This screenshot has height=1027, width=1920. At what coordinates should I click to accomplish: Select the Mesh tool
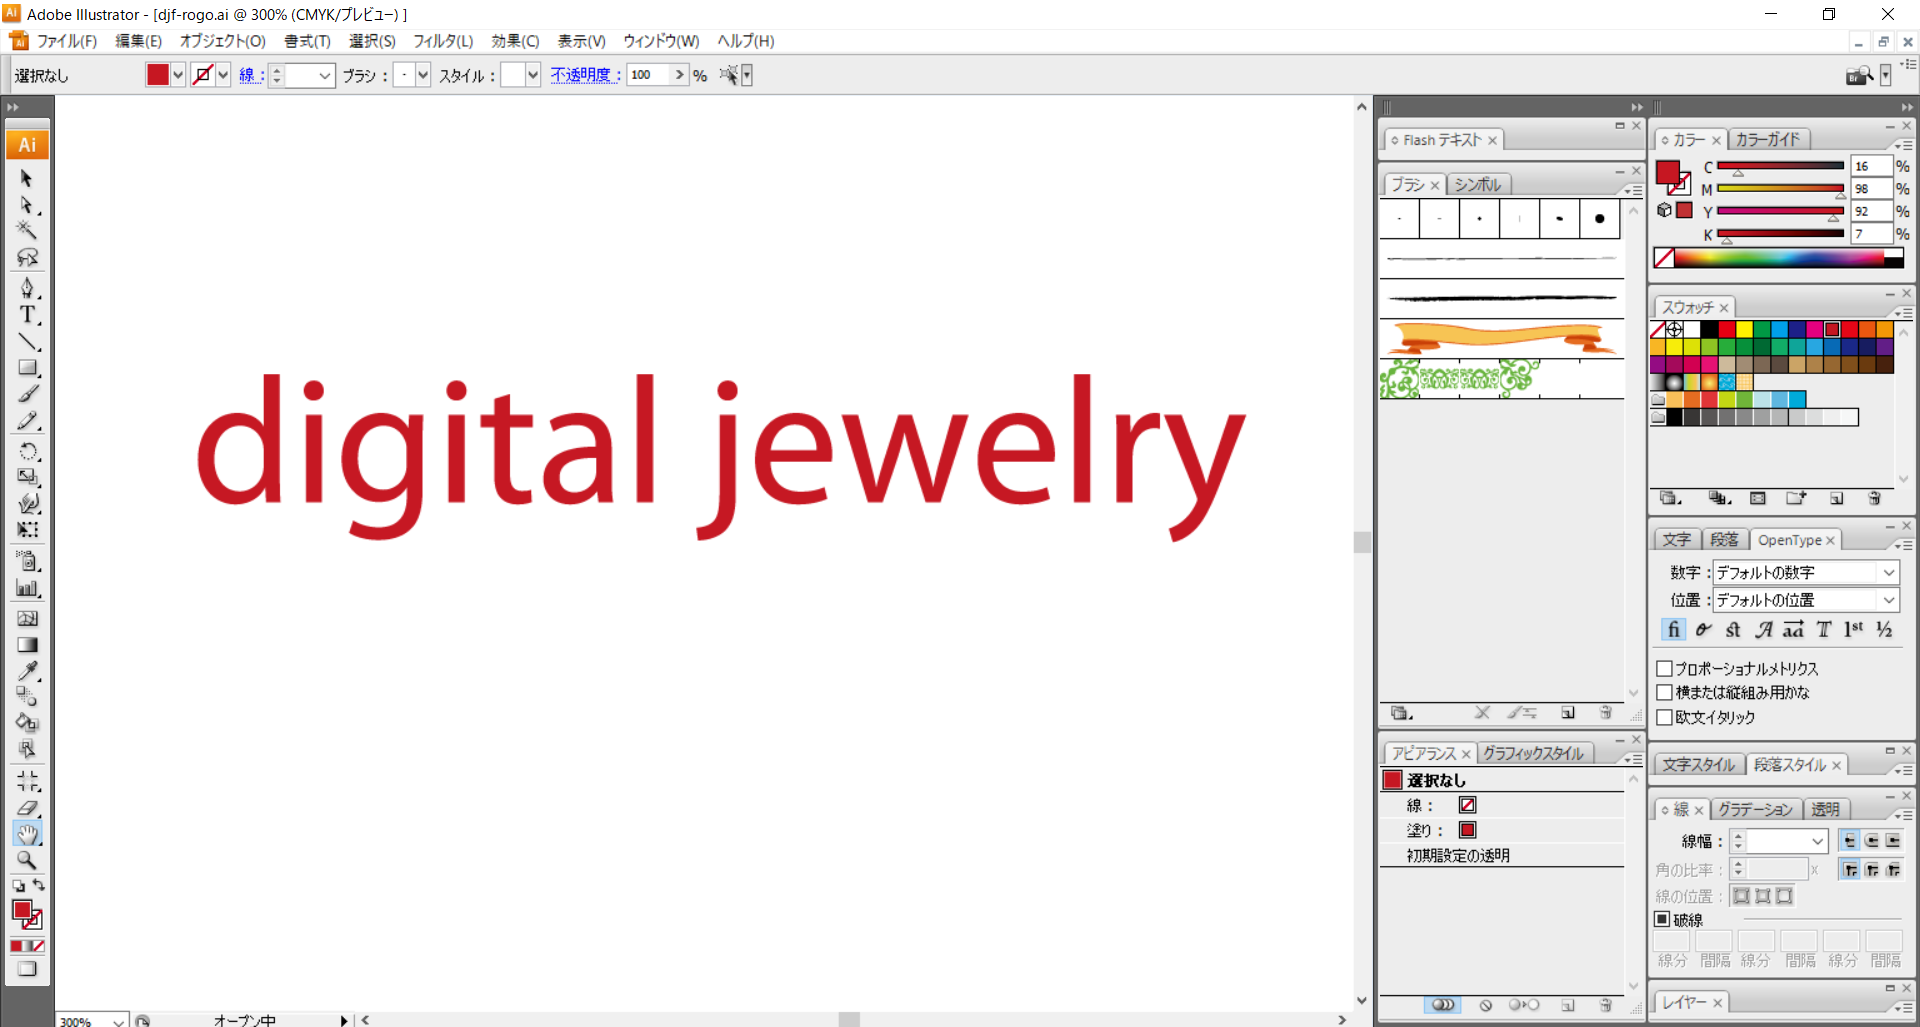pos(27,618)
